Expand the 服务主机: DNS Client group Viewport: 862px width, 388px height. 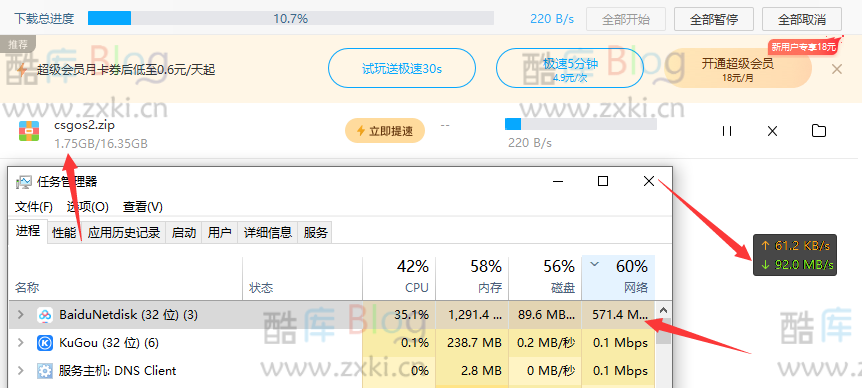[x=21, y=370]
